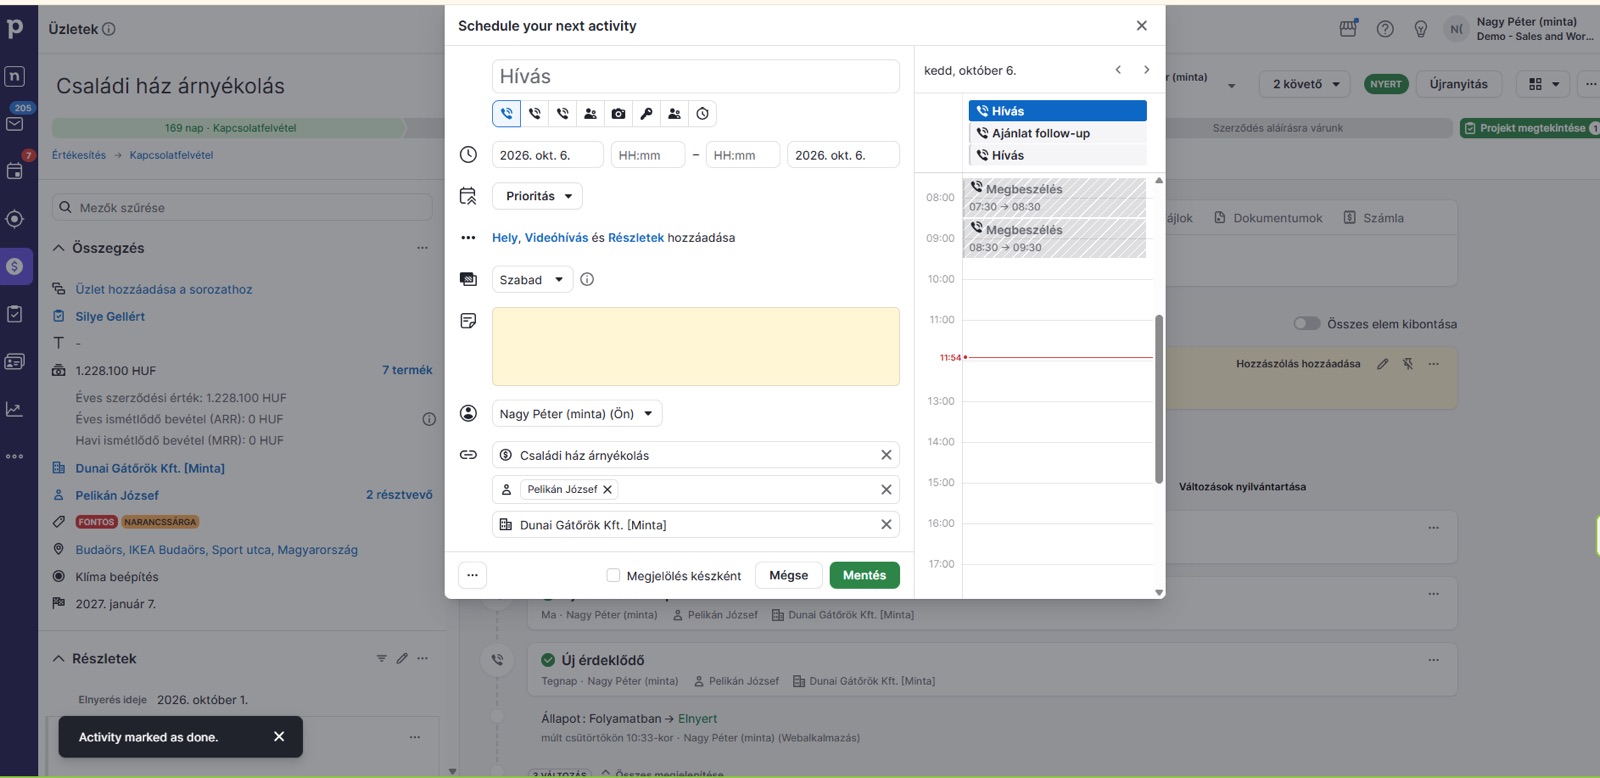Image resolution: width=1600 pixels, height=778 pixels.
Task: Open the Dokumentumok tab
Action: 1268,218
